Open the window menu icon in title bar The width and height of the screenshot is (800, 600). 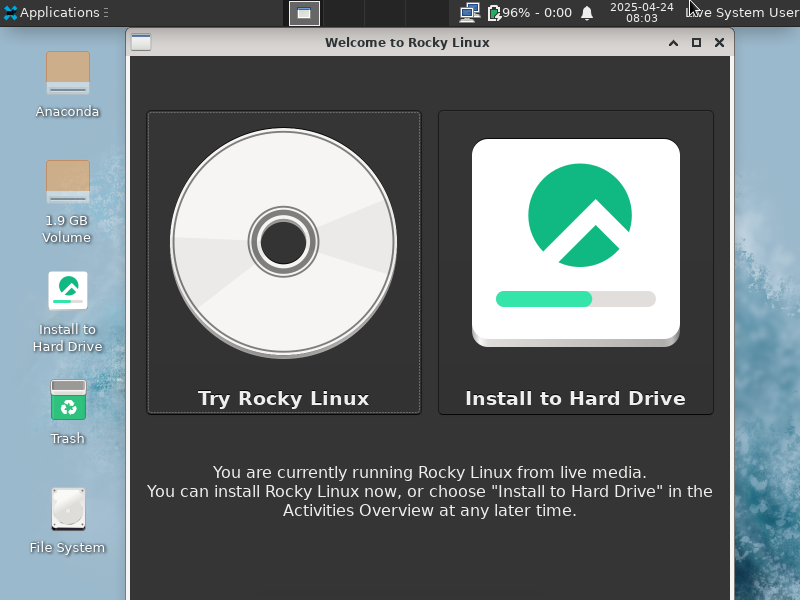(141, 42)
